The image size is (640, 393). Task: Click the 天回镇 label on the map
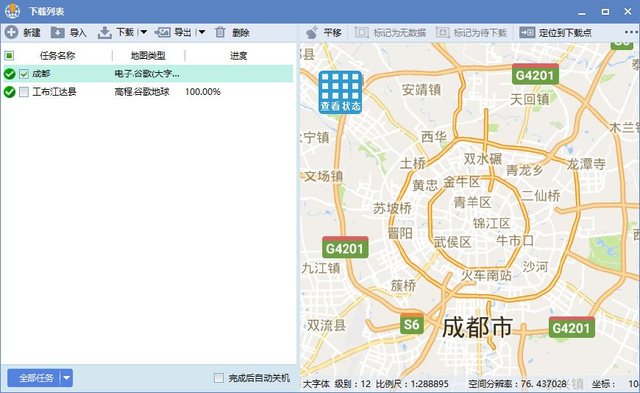529,99
